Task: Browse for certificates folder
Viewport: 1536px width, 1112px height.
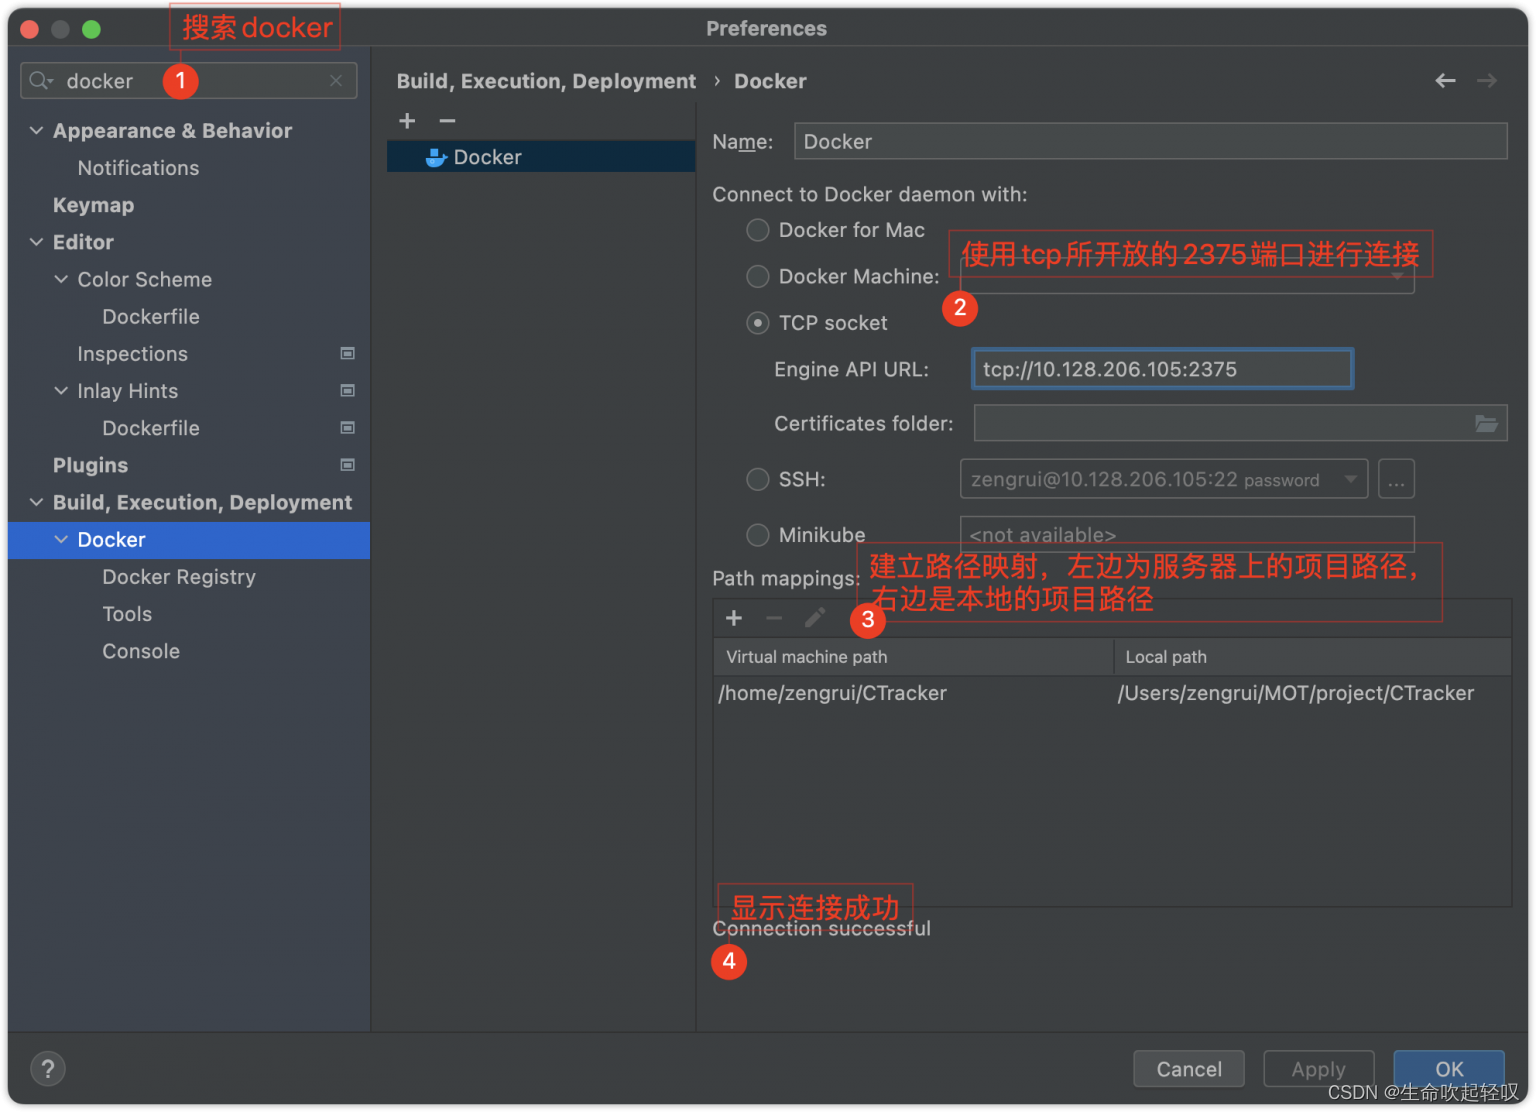Action: point(1486,424)
